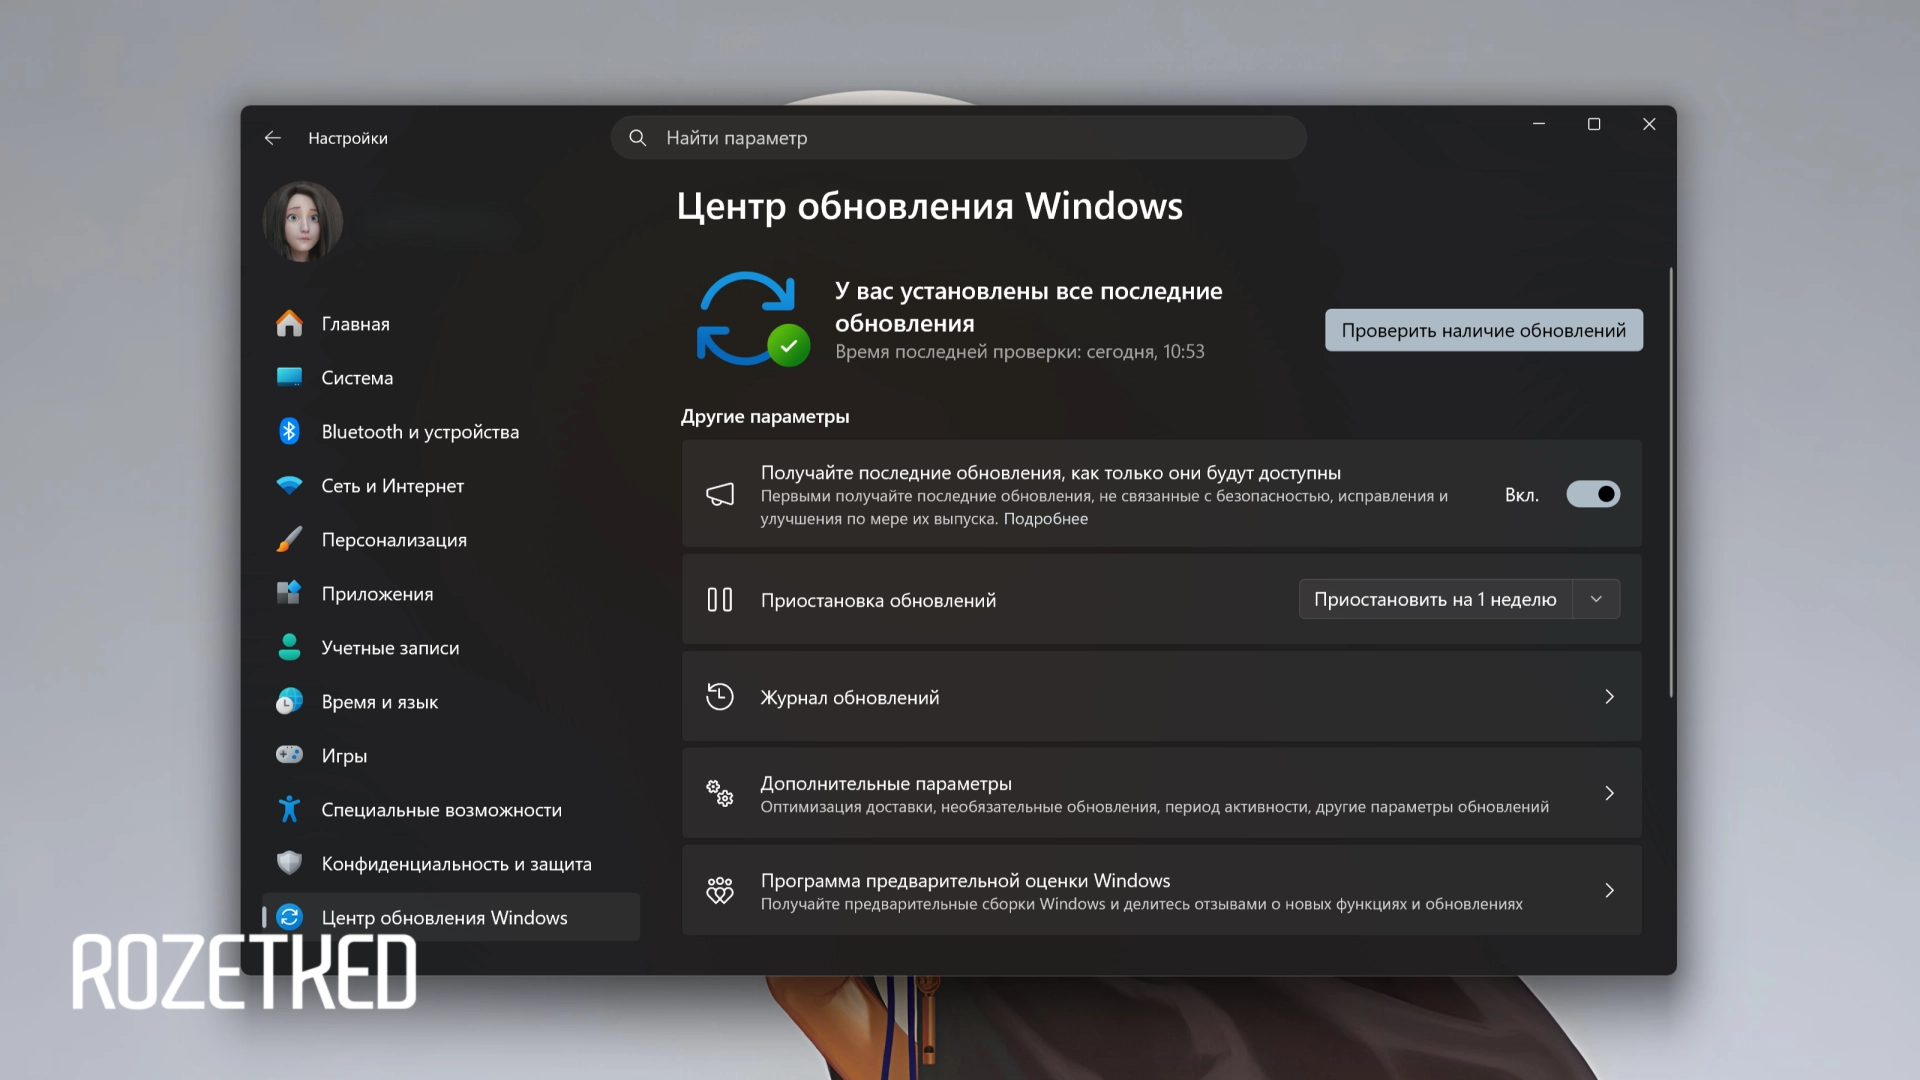
Task: Open Конфиденциальность и защита shield icon
Action: click(x=290, y=863)
